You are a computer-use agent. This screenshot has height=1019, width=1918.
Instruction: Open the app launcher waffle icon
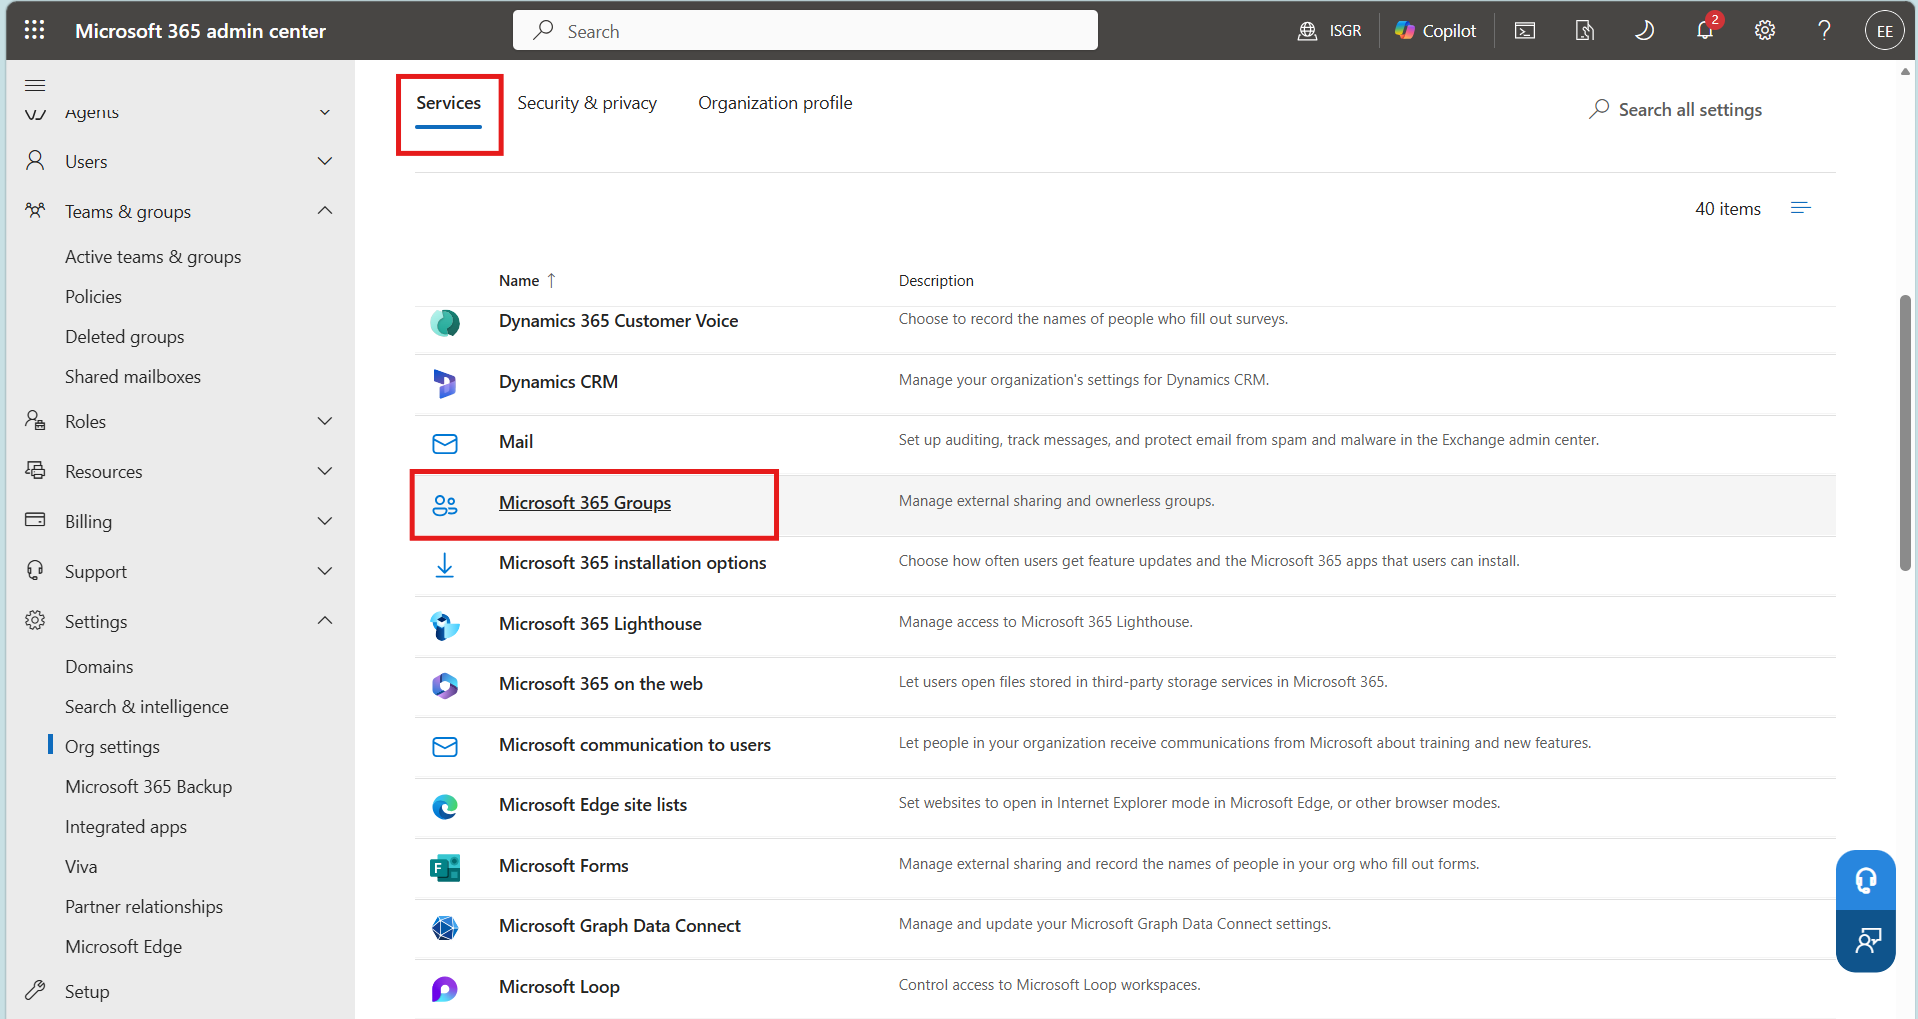click(34, 30)
